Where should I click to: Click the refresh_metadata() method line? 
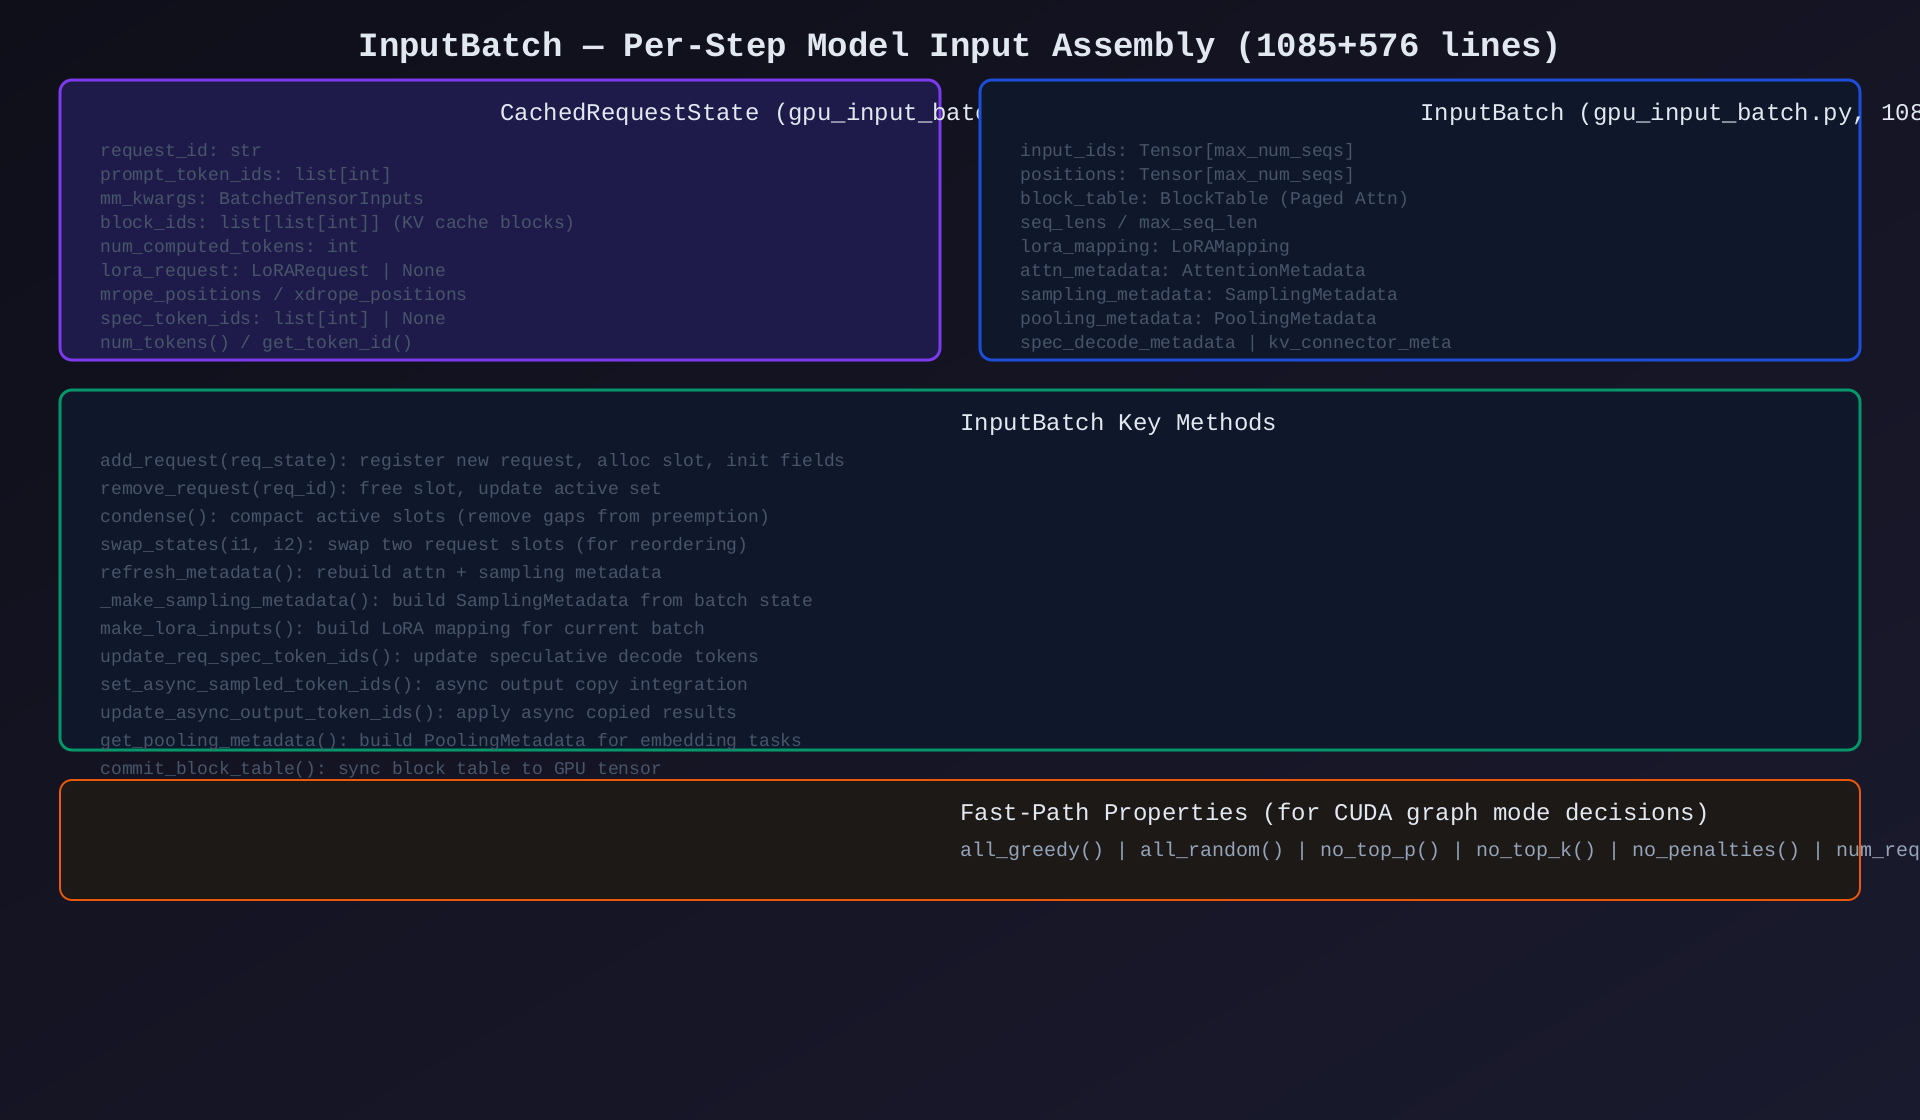point(380,573)
